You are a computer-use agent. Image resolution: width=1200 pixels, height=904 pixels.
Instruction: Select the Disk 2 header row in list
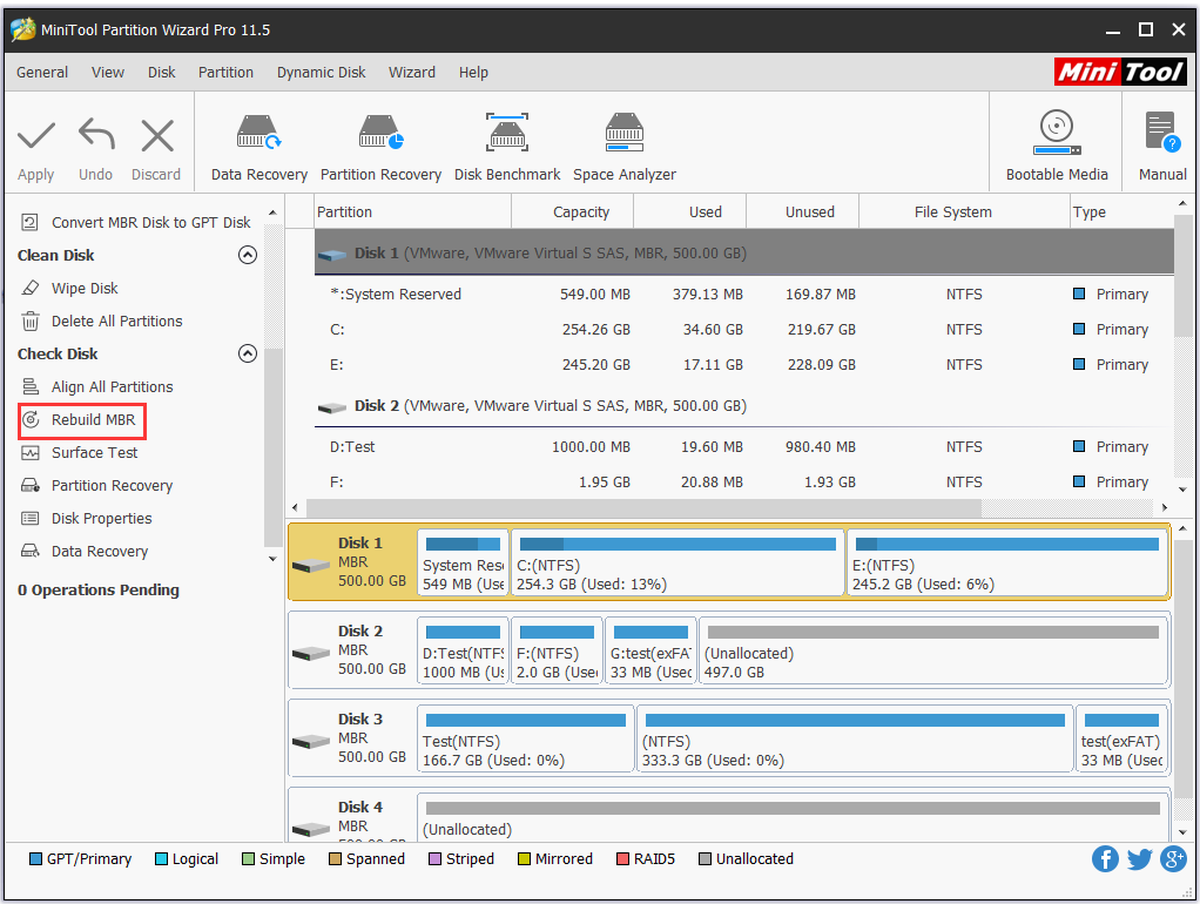pos(744,406)
